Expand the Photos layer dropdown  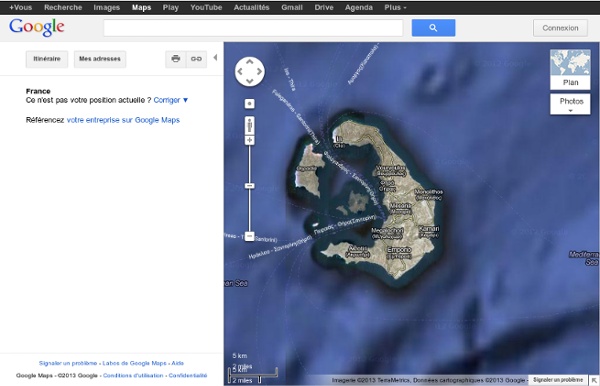[x=570, y=104]
